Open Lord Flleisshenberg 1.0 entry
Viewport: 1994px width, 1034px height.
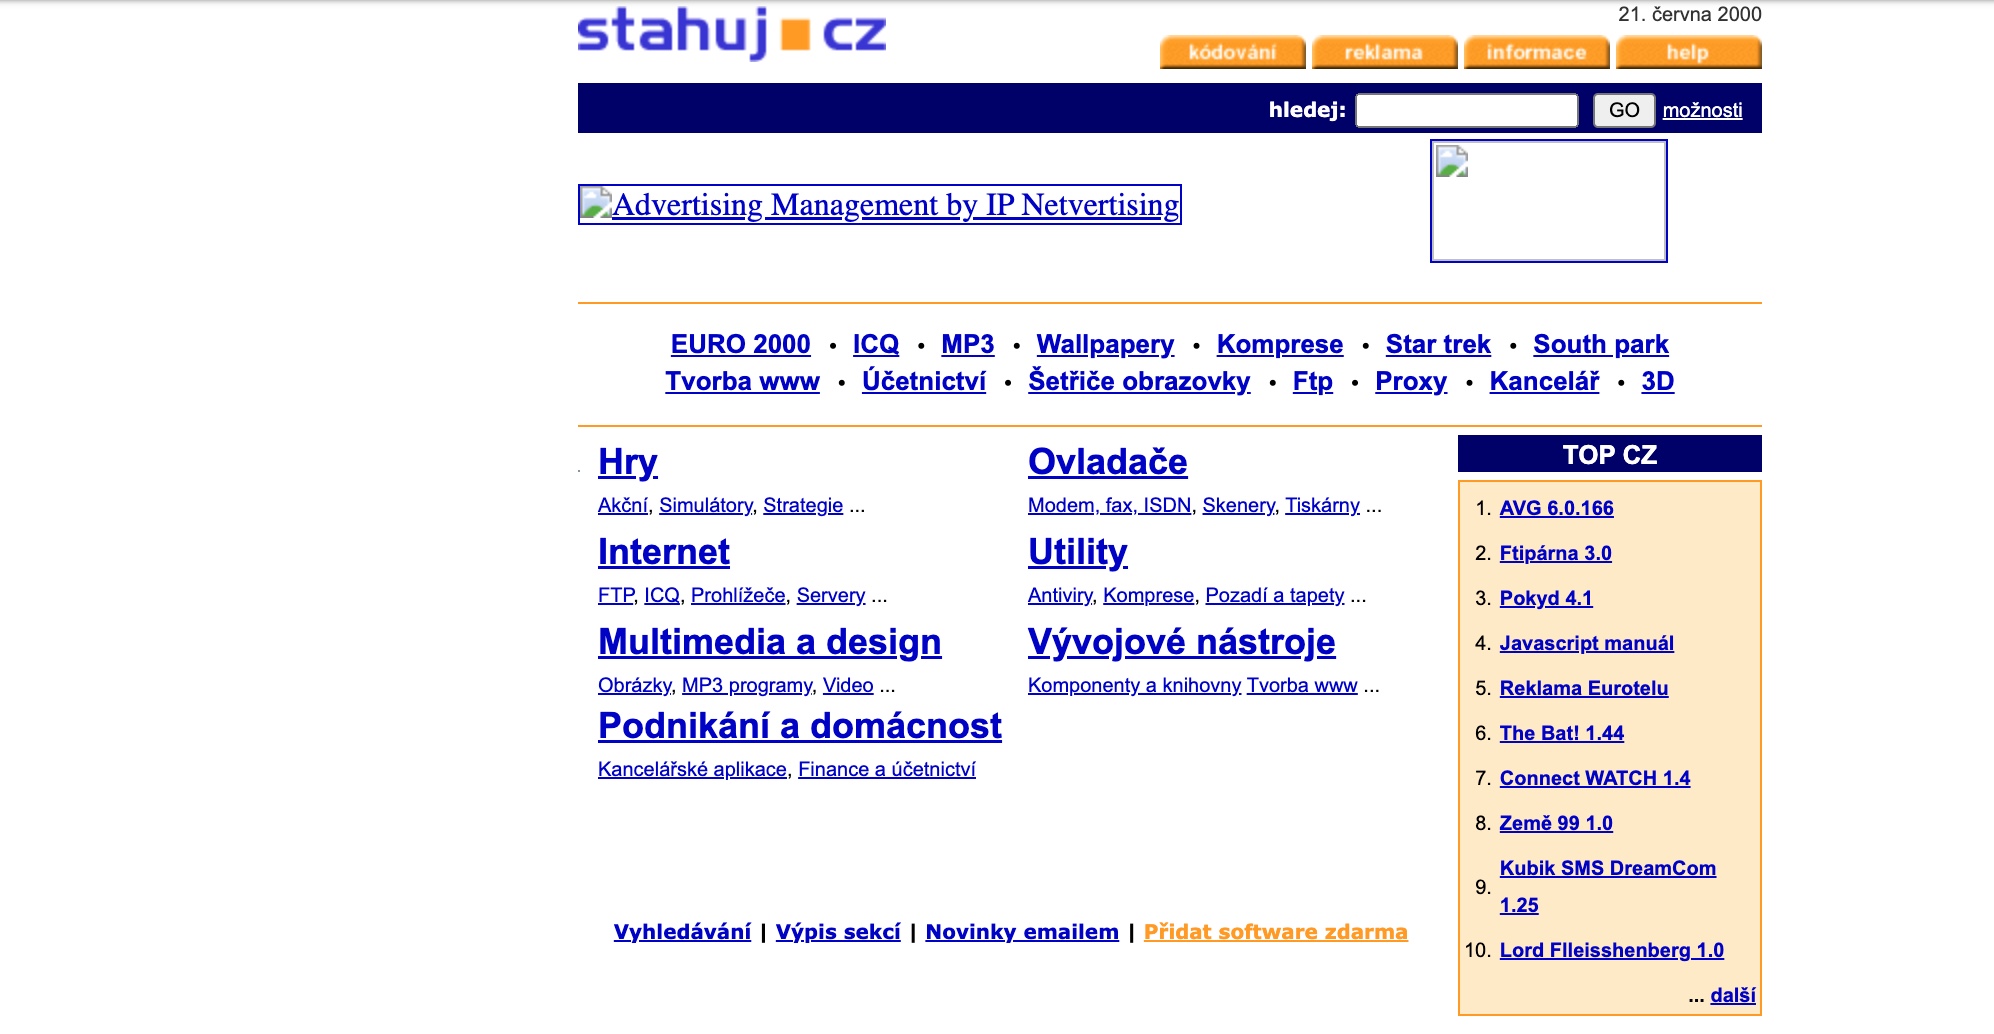pyautogui.click(x=1612, y=950)
